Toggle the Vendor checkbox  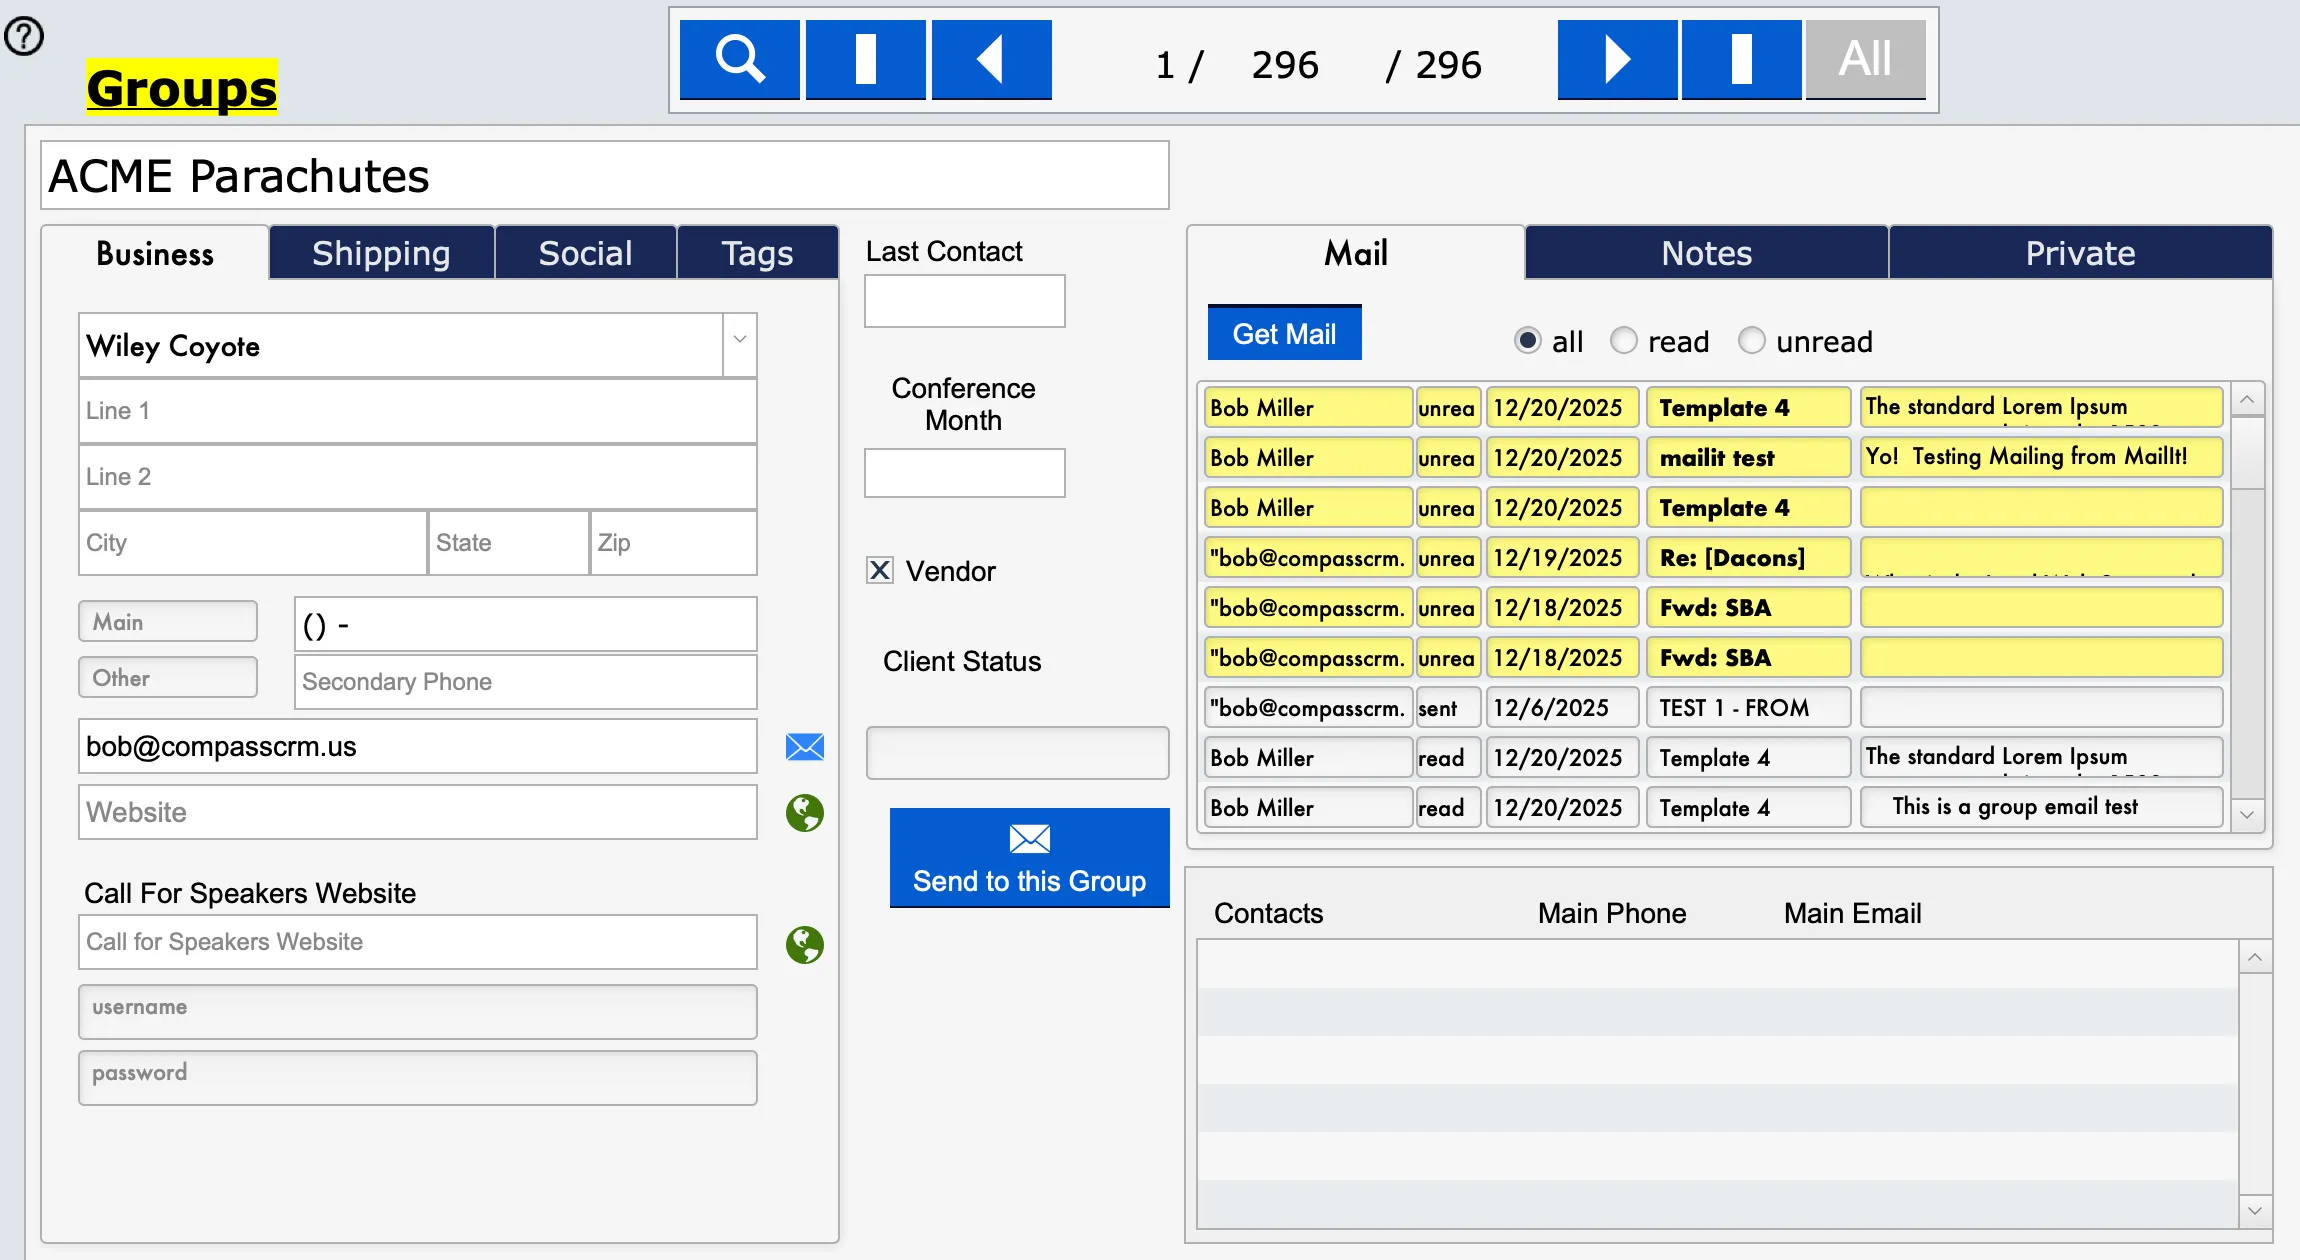[880, 571]
